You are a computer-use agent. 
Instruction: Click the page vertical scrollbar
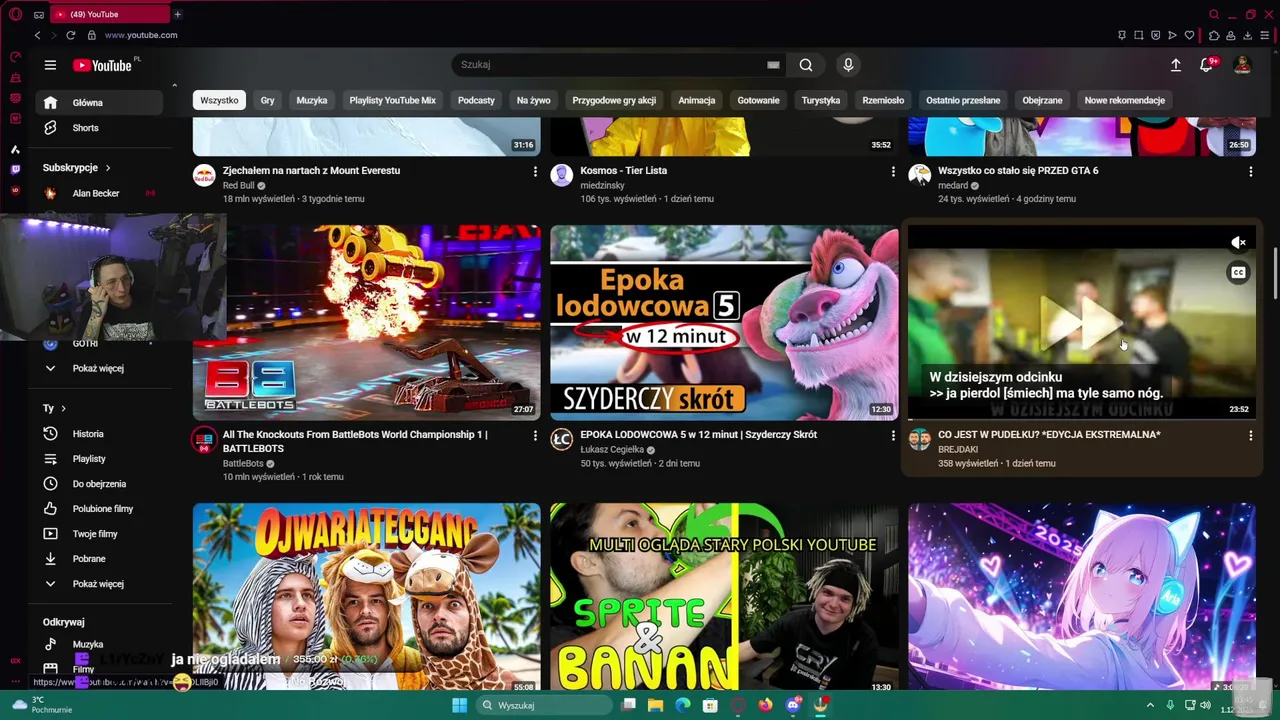tap(1275, 272)
